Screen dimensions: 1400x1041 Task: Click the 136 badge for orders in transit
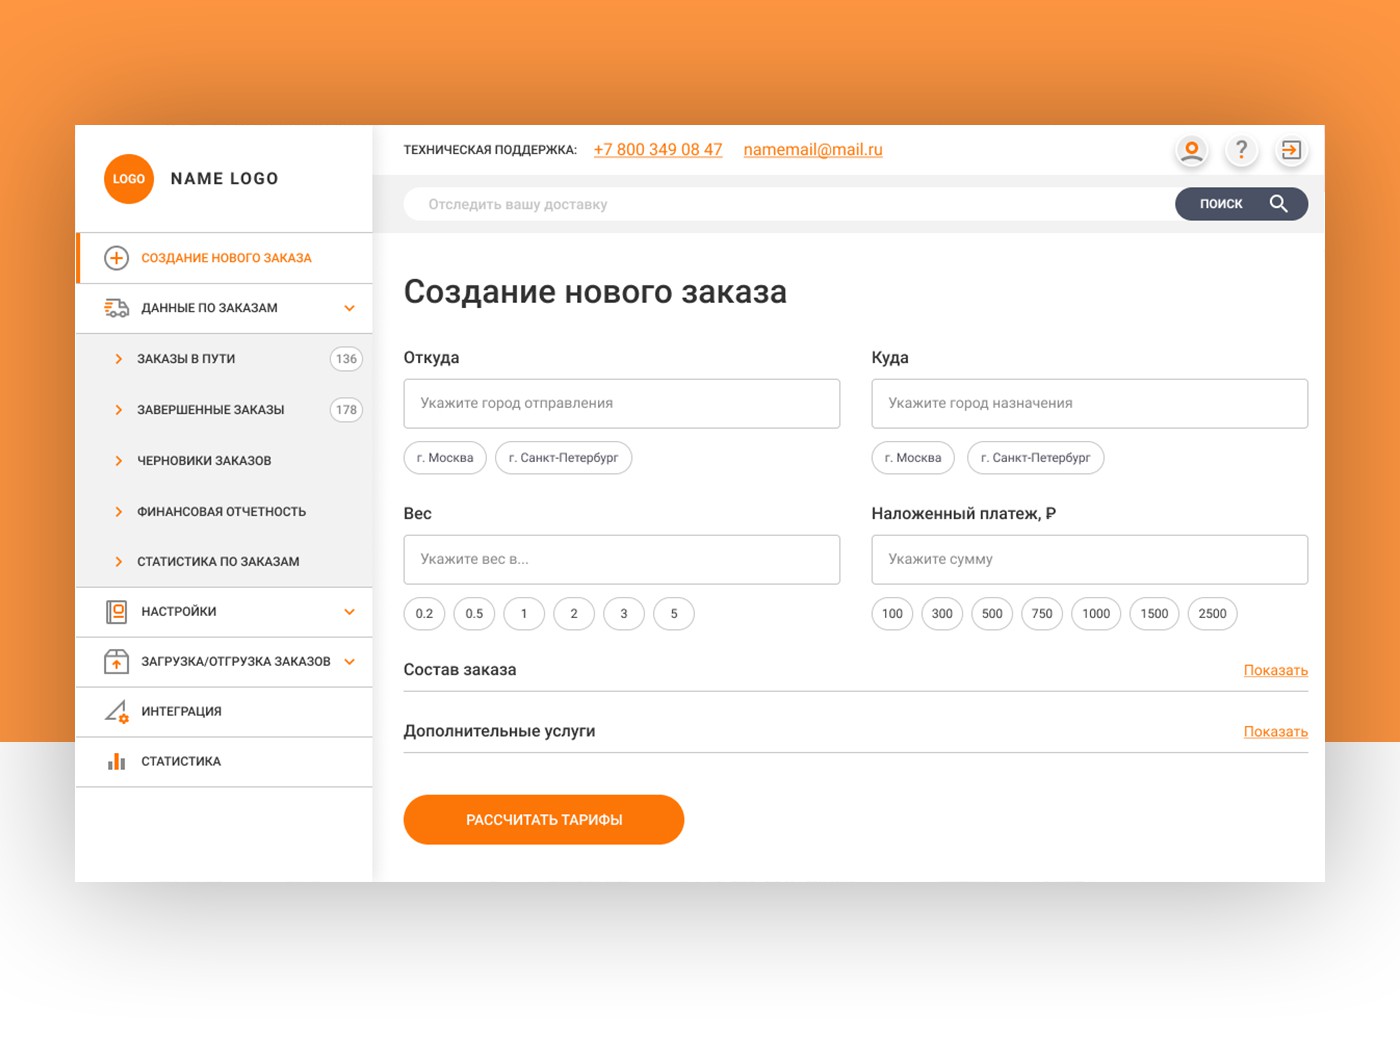pyautogui.click(x=346, y=359)
